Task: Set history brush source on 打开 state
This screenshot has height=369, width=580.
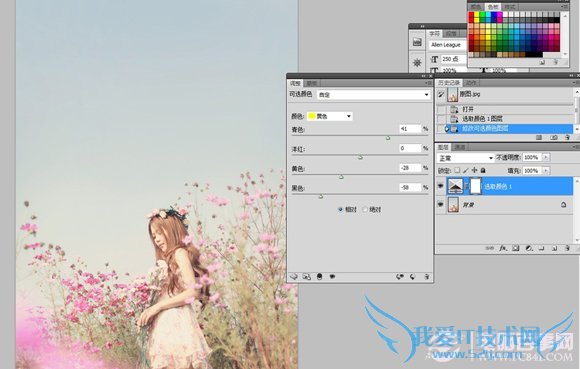Action: (441, 109)
